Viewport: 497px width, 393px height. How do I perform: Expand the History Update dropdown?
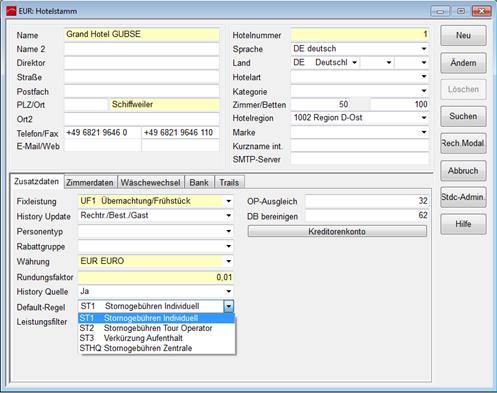pyautogui.click(x=228, y=216)
